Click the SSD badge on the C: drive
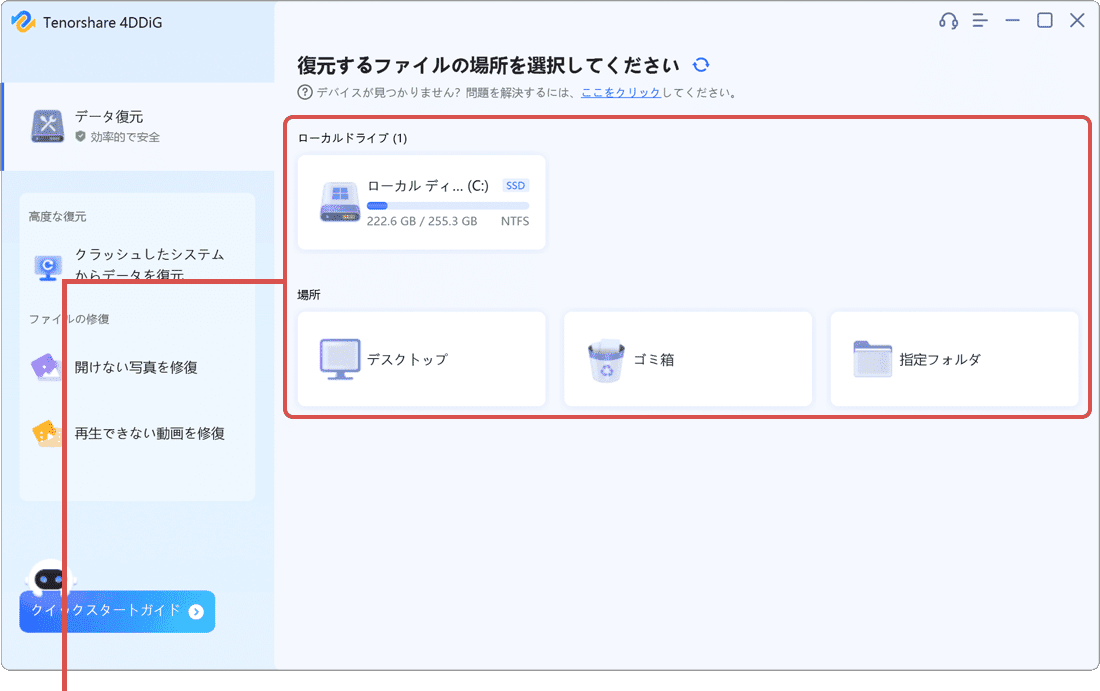 tap(516, 185)
